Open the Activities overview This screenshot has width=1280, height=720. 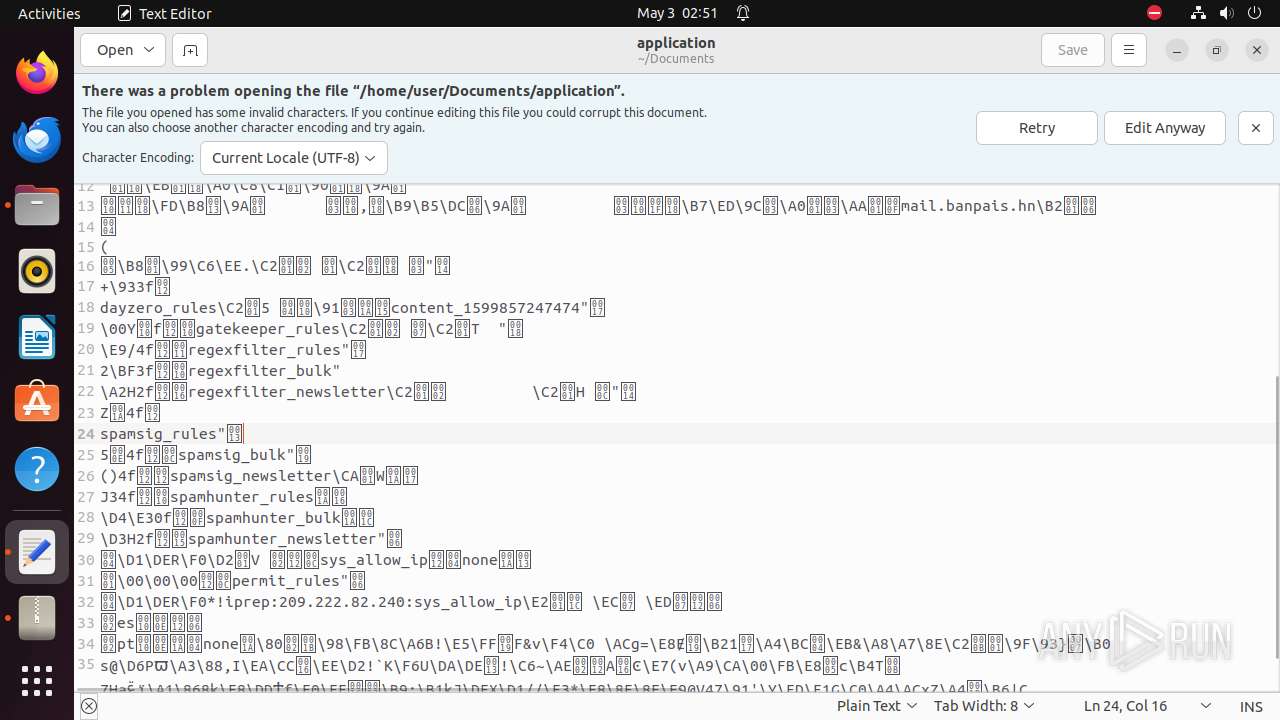[x=49, y=13]
